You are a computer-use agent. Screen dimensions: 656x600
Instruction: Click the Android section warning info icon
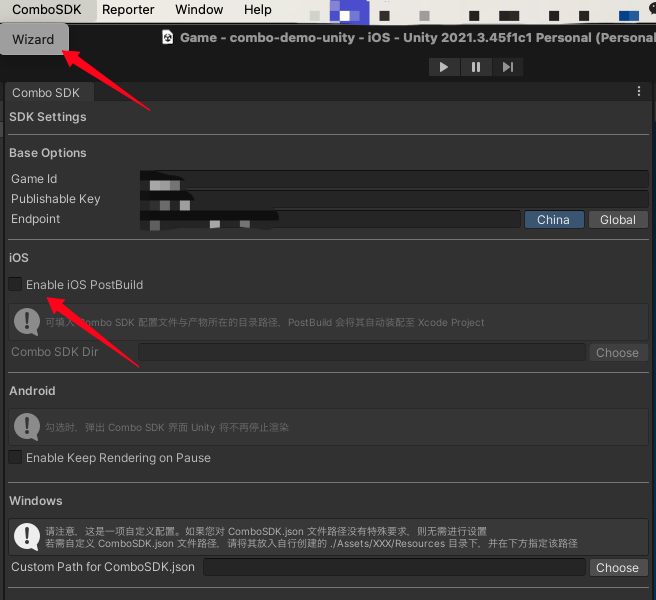[27, 427]
